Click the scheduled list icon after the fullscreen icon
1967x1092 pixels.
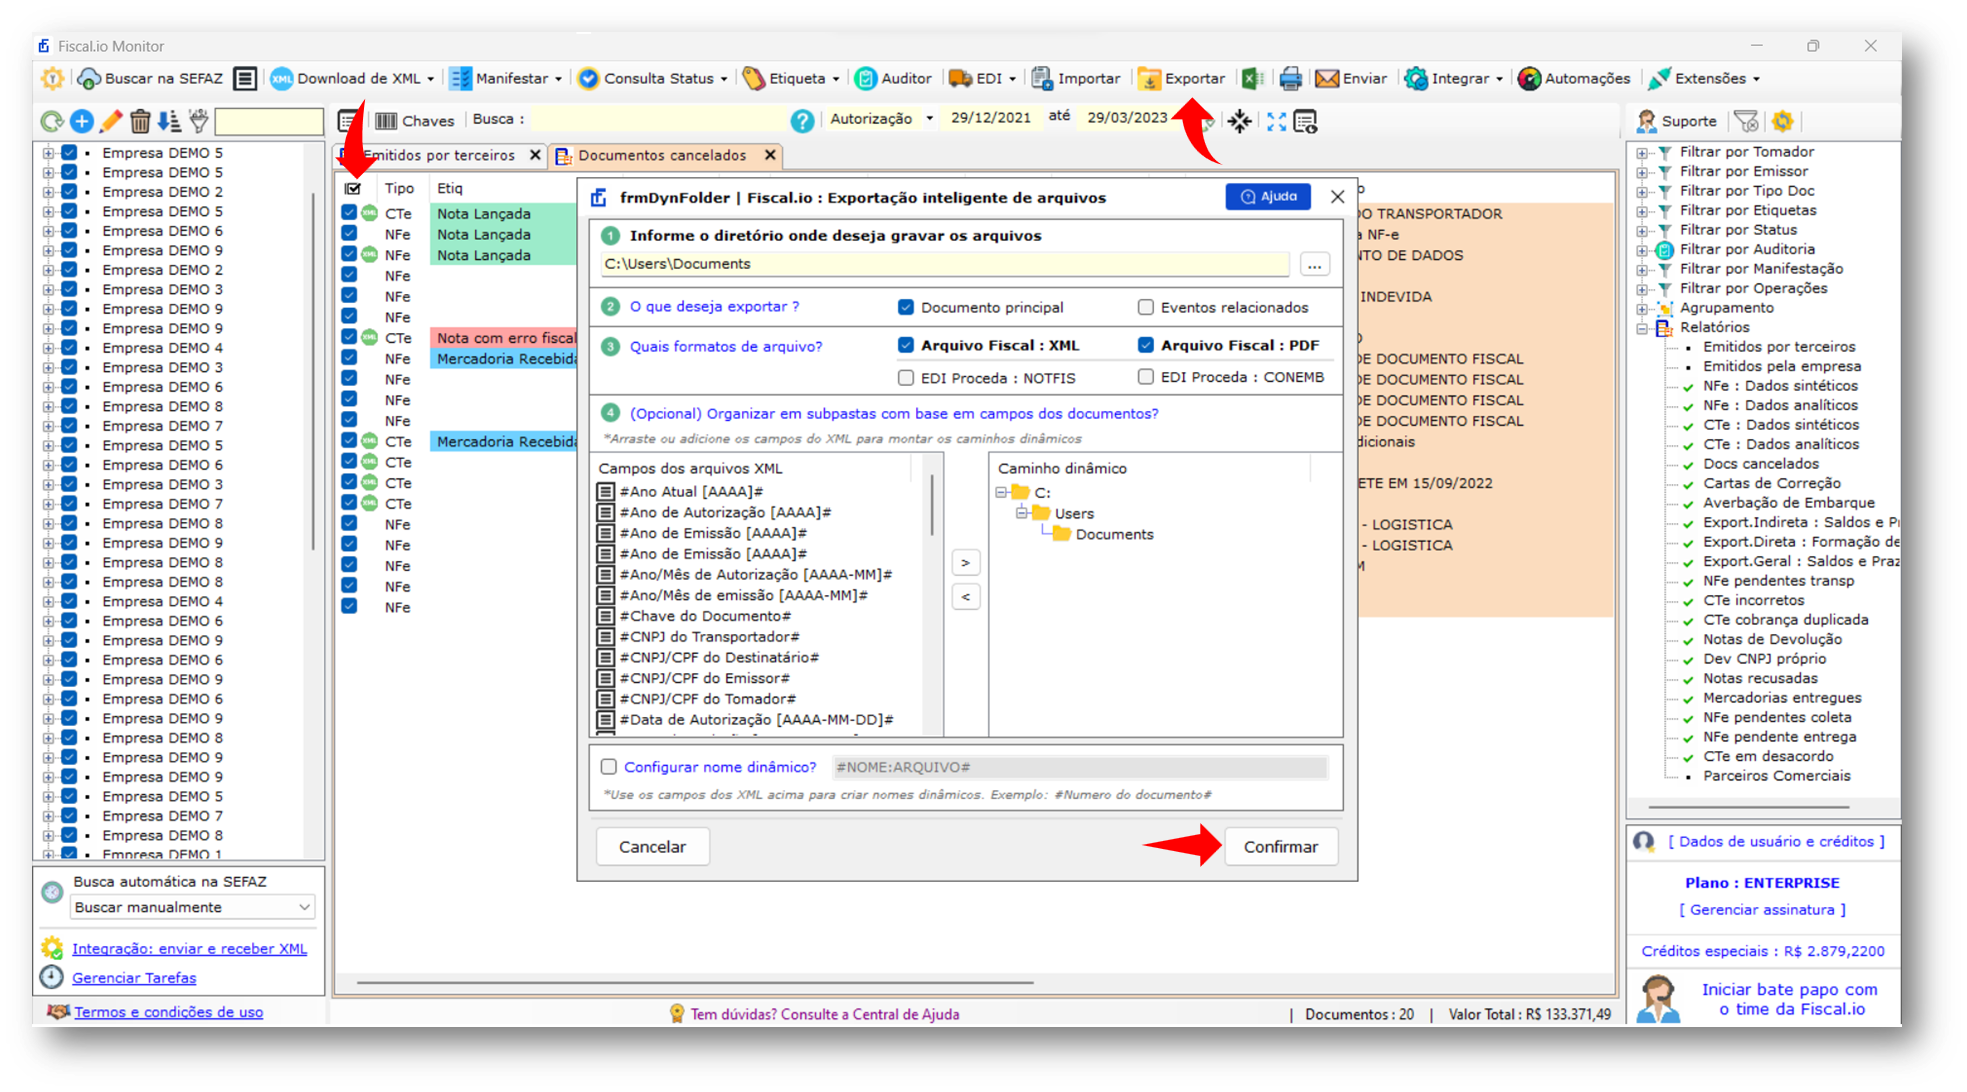[x=1306, y=121]
